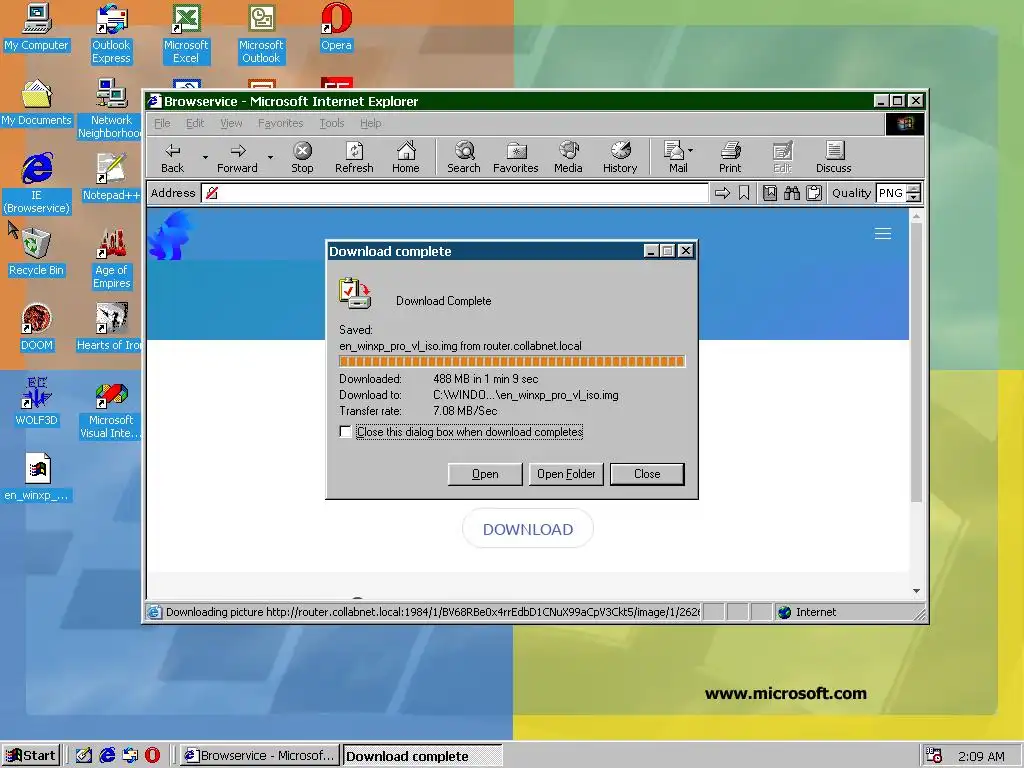
Task: Select IE (Browservice) desktop shortcut
Action: [36, 184]
